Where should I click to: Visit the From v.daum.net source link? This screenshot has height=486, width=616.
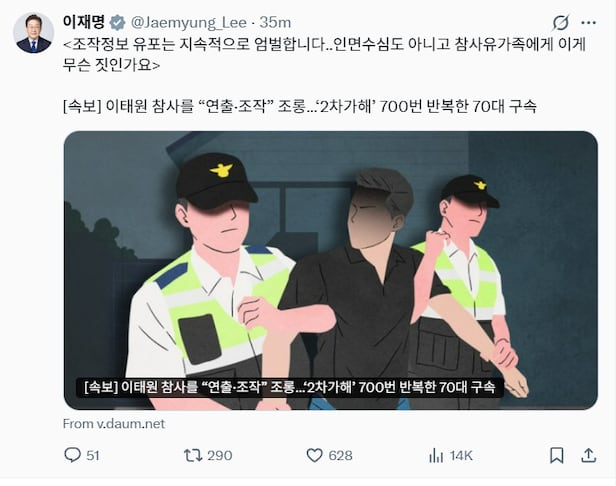[x=114, y=424]
